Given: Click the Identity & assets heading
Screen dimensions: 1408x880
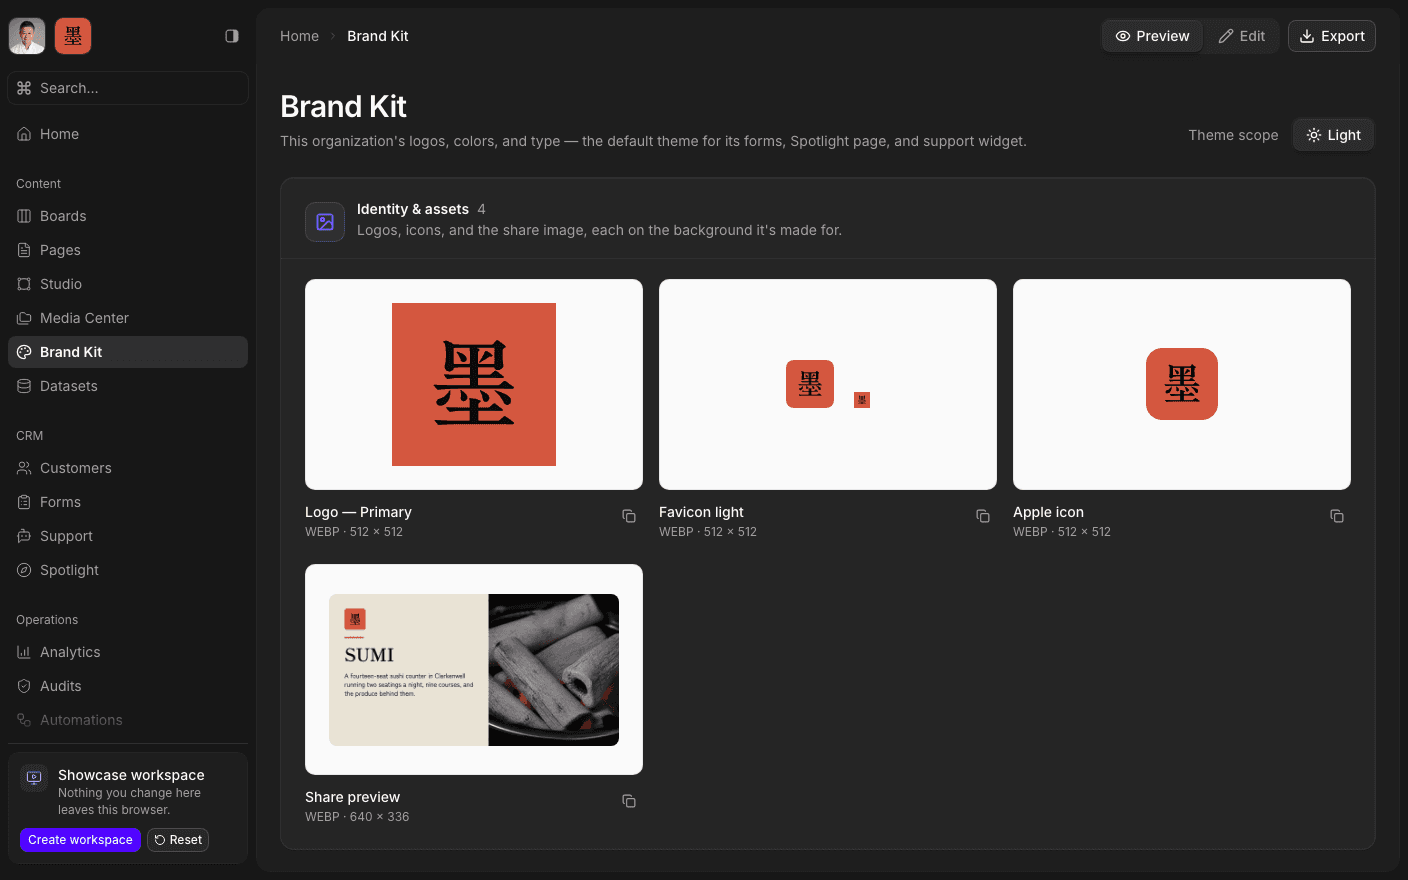Looking at the screenshot, I should pos(413,209).
